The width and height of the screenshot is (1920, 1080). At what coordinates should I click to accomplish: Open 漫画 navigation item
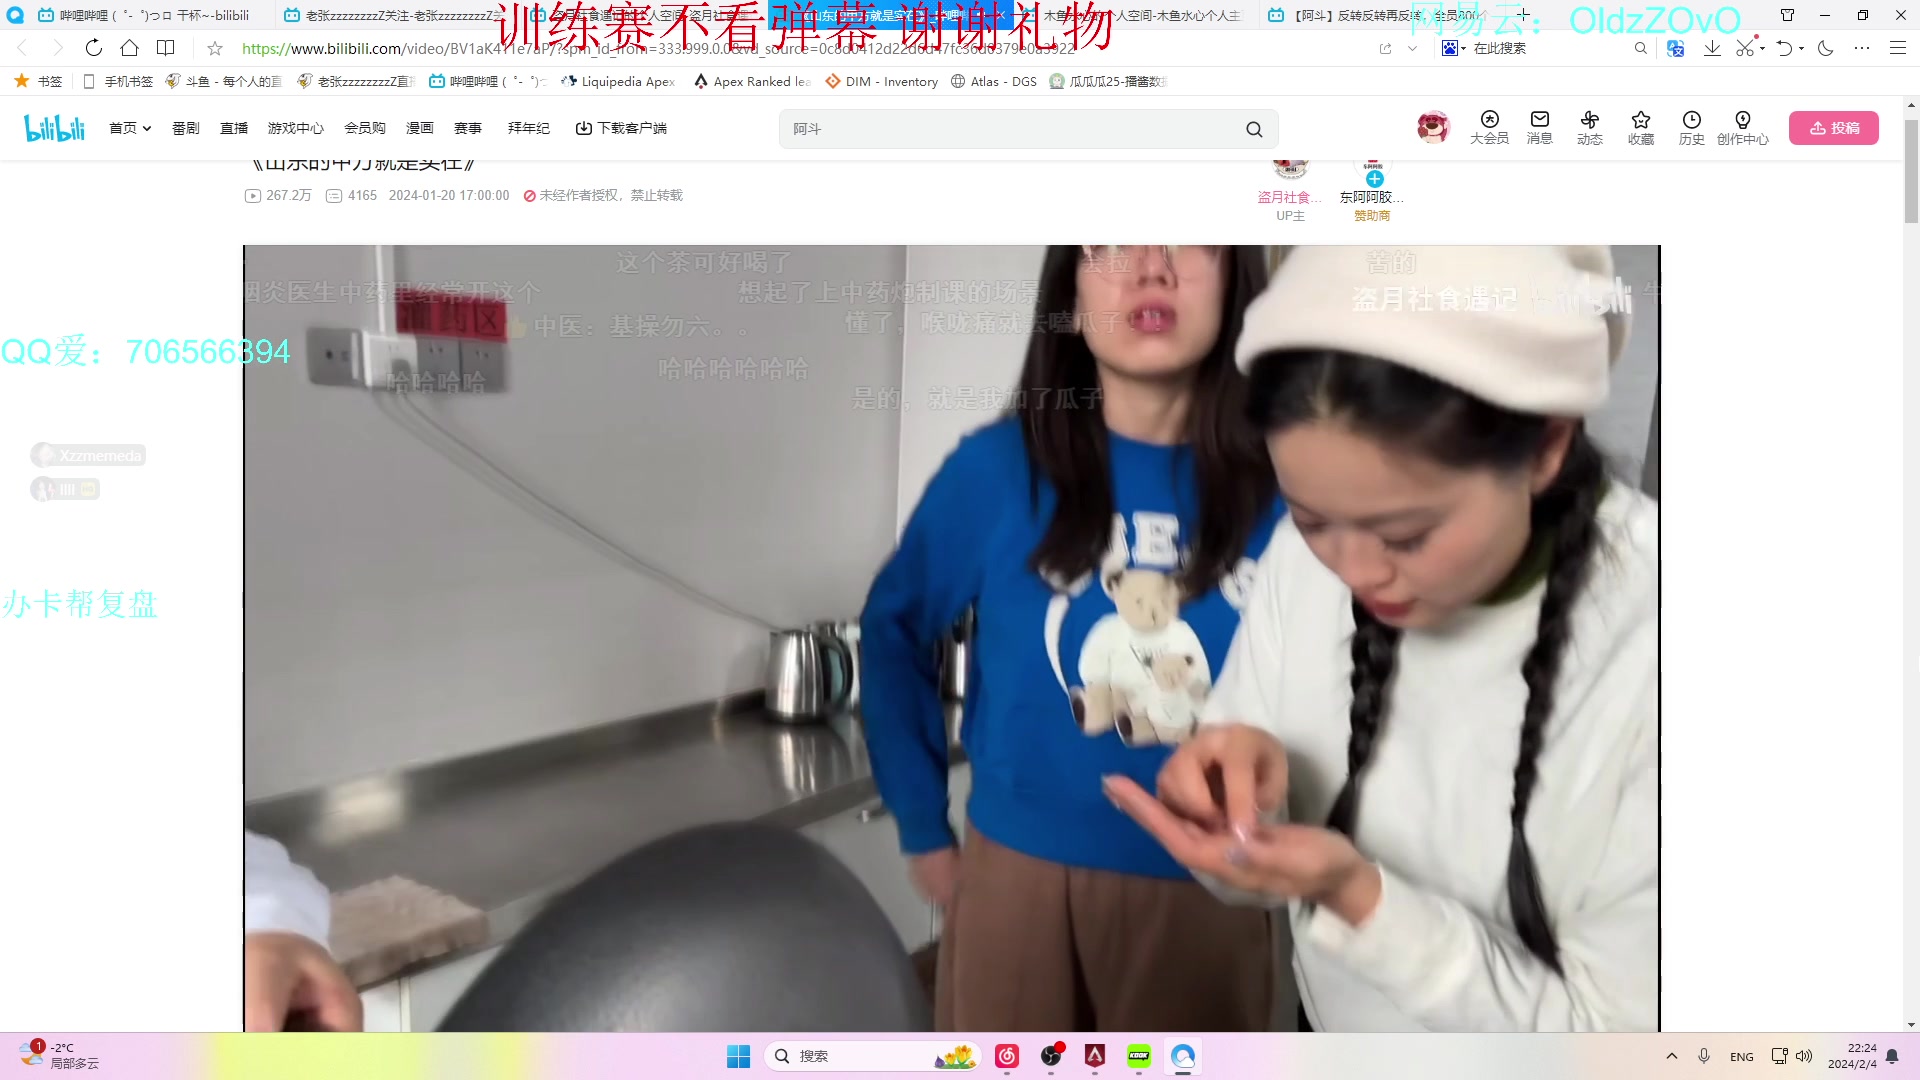[420, 128]
